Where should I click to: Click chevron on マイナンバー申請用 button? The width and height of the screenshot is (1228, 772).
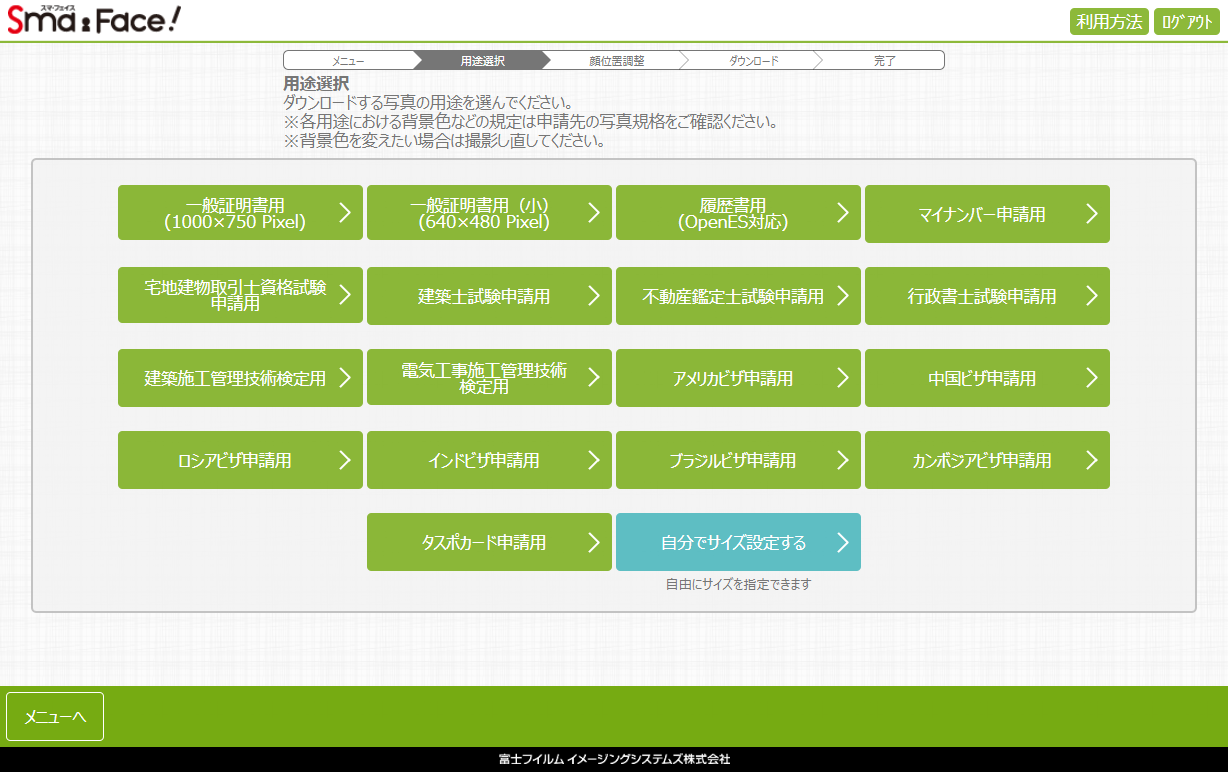1091,214
